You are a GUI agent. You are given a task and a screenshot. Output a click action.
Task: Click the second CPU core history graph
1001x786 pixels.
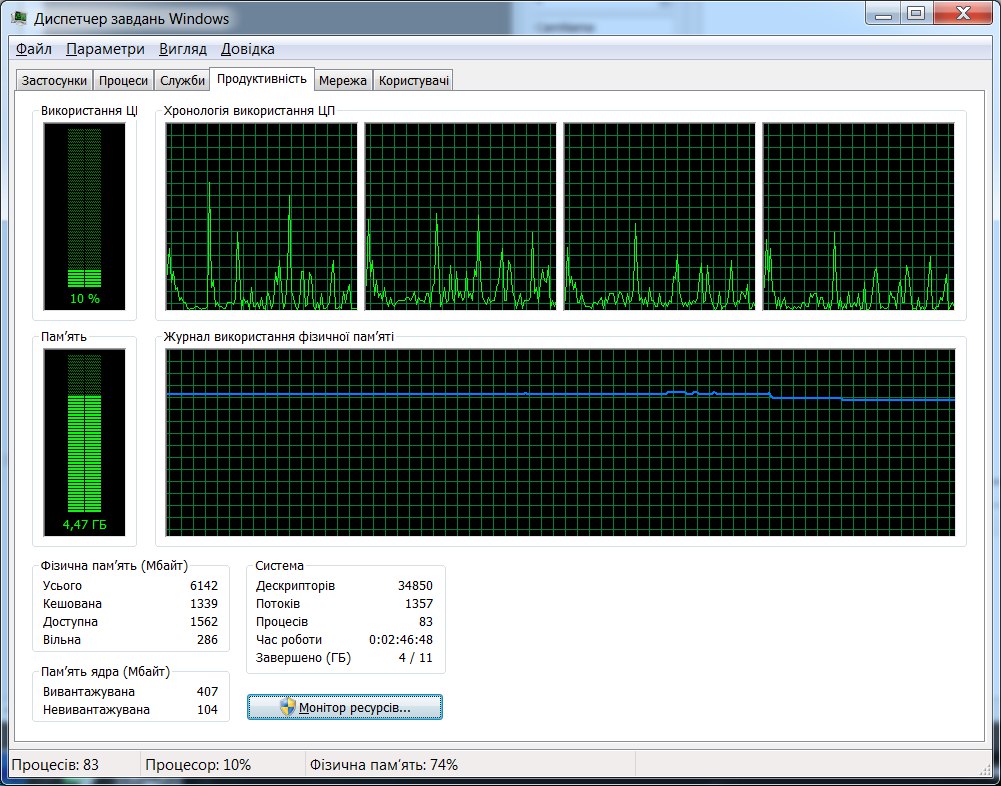[460, 216]
